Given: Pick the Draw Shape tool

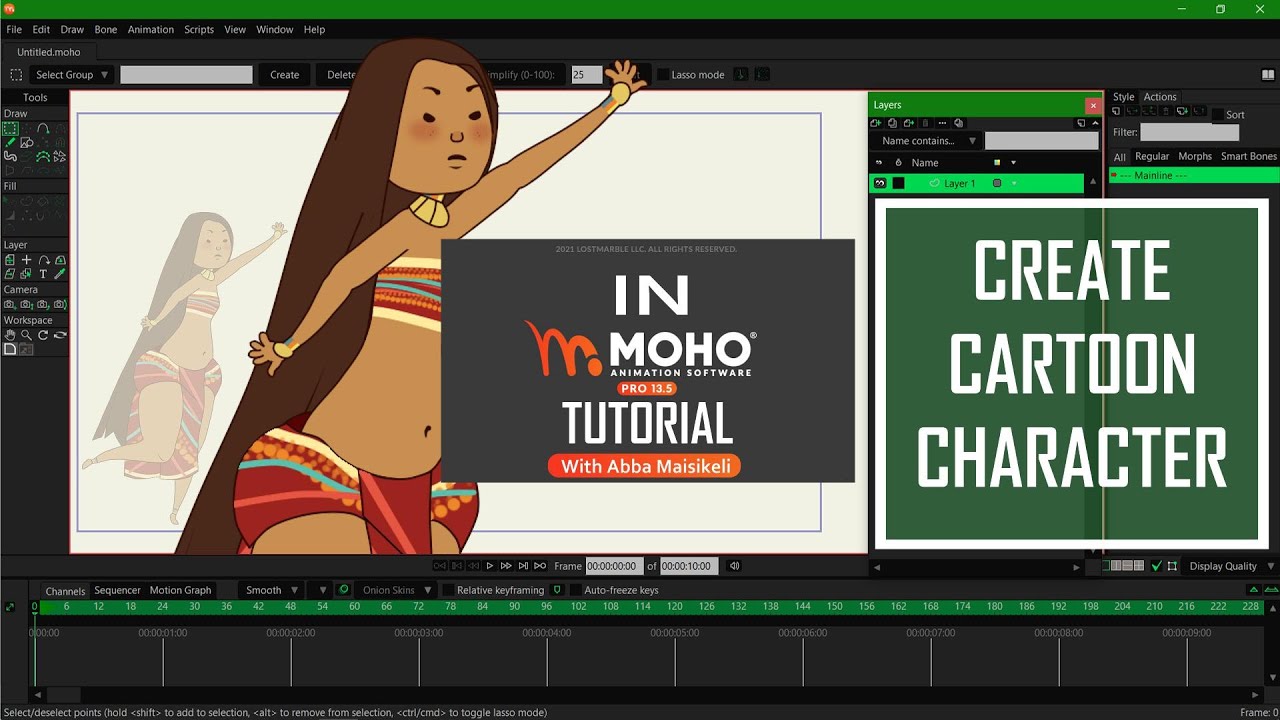Looking at the screenshot, I should tap(27, 143).
